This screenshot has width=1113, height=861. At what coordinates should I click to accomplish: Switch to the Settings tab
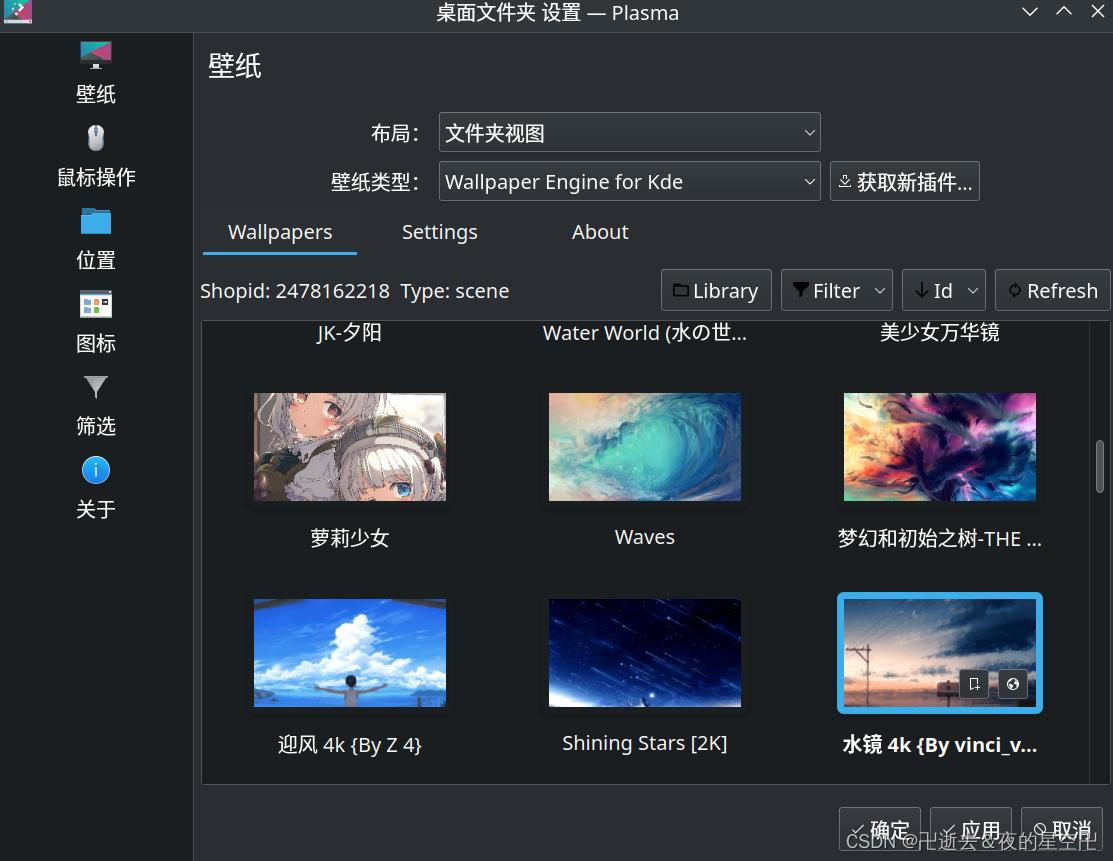[439, 231]
